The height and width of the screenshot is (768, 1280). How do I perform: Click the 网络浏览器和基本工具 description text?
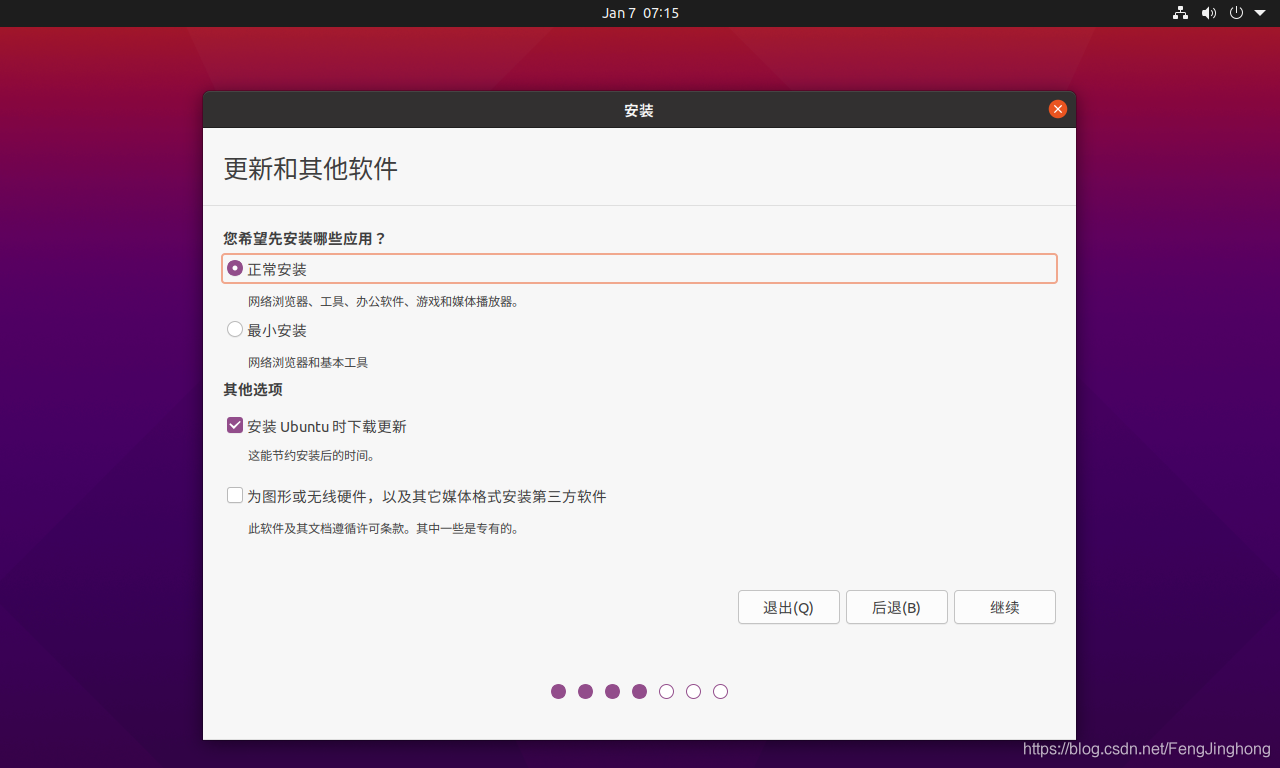[308, 362]
